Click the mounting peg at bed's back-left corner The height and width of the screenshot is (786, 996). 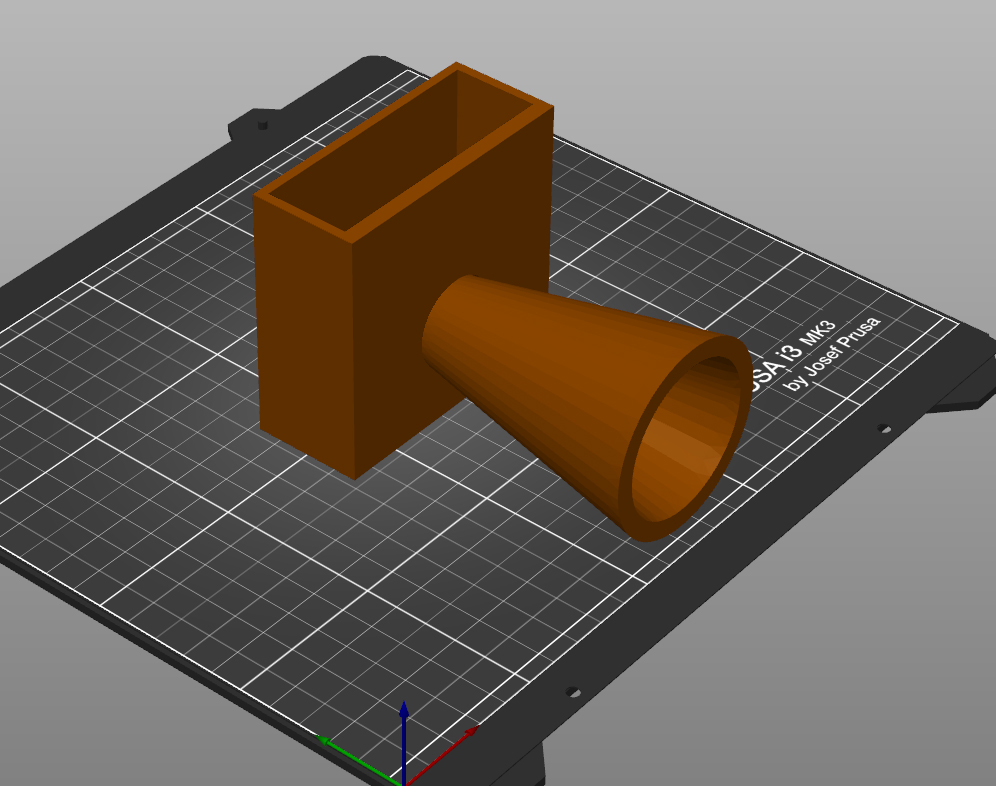click(262, 125)
